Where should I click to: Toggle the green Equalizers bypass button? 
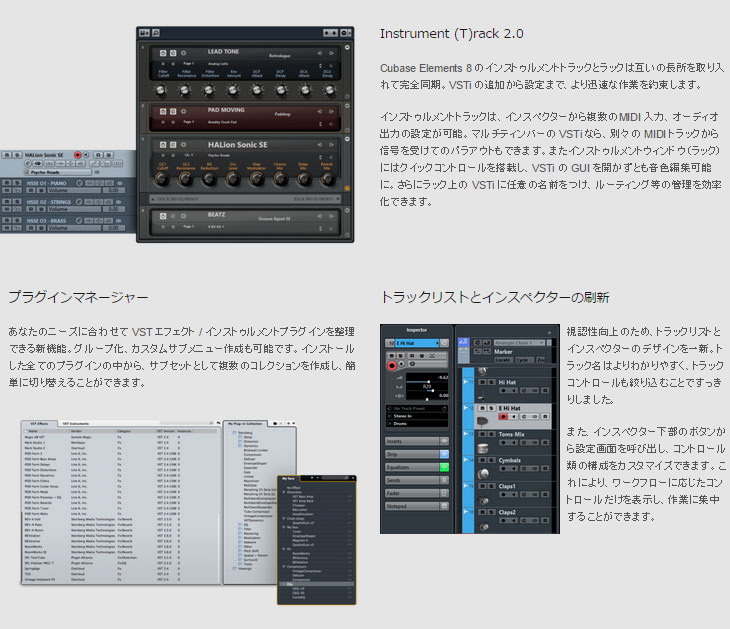pos(444,467)
